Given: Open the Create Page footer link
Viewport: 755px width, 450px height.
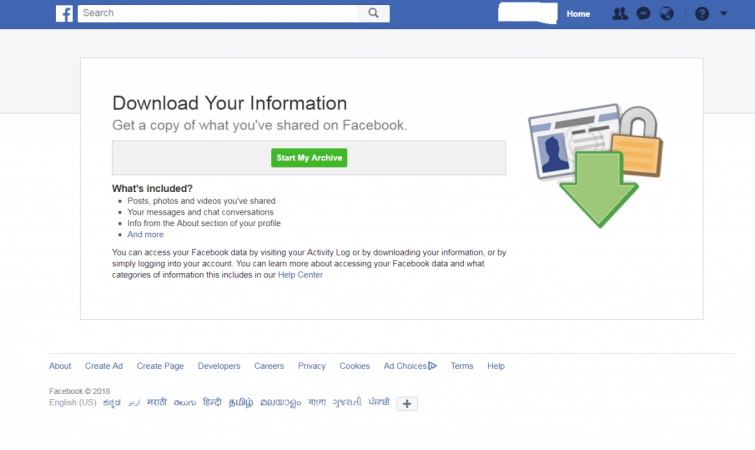Looking at the screenshot, I should [160, 366].
